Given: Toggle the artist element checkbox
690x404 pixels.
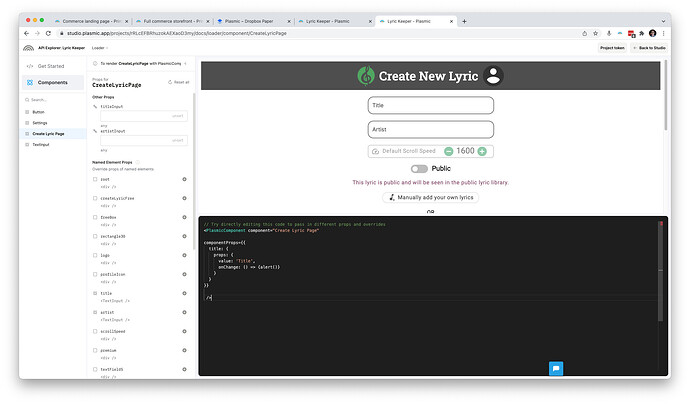Looking at the screenshot, I should coord(95,312).
